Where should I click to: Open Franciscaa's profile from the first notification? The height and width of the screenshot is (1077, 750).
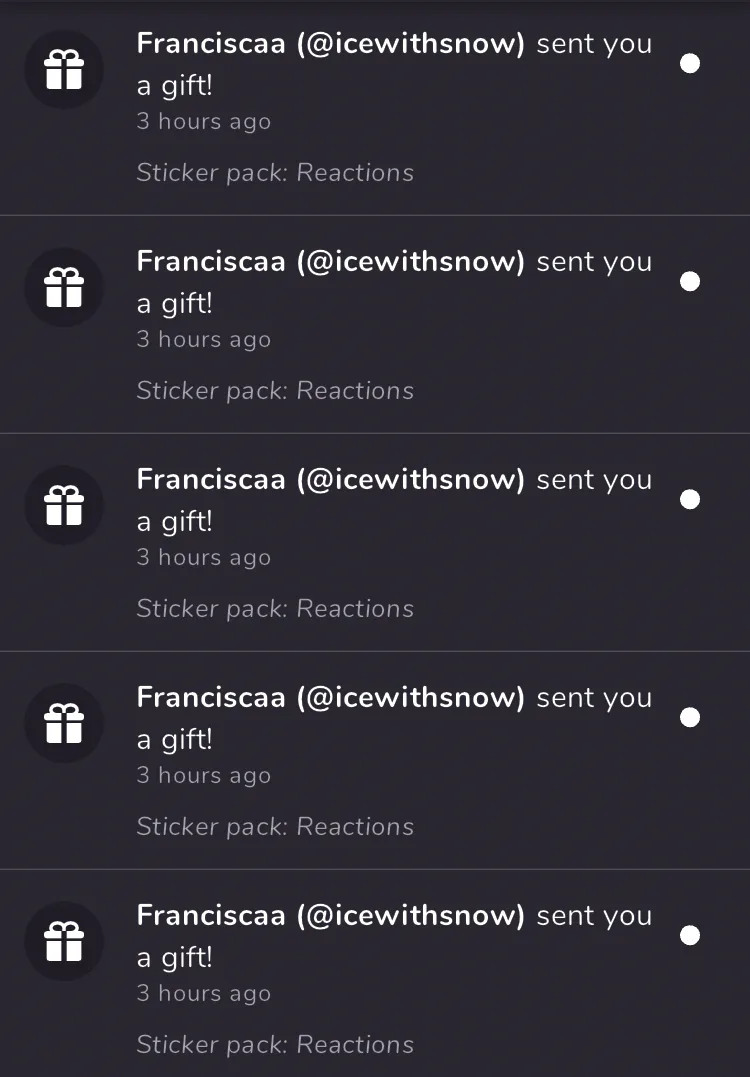(330, 44)
